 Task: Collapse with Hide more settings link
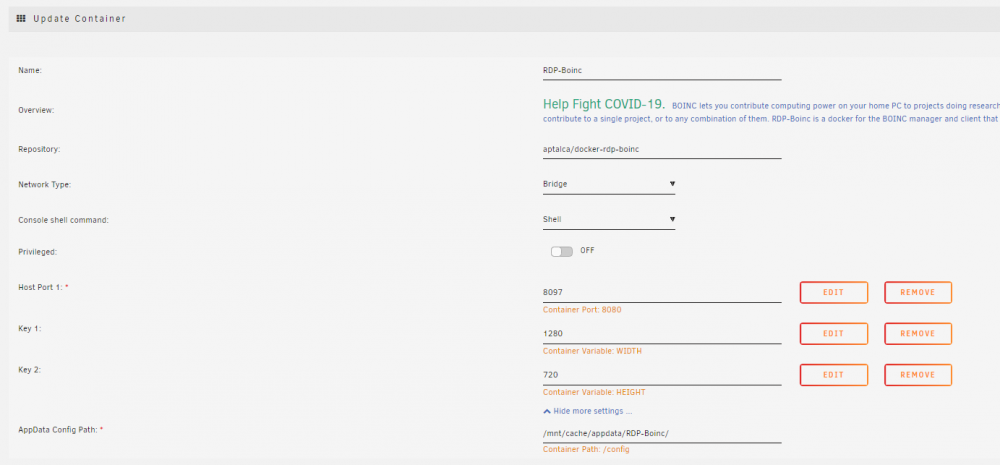click(587, 411)
